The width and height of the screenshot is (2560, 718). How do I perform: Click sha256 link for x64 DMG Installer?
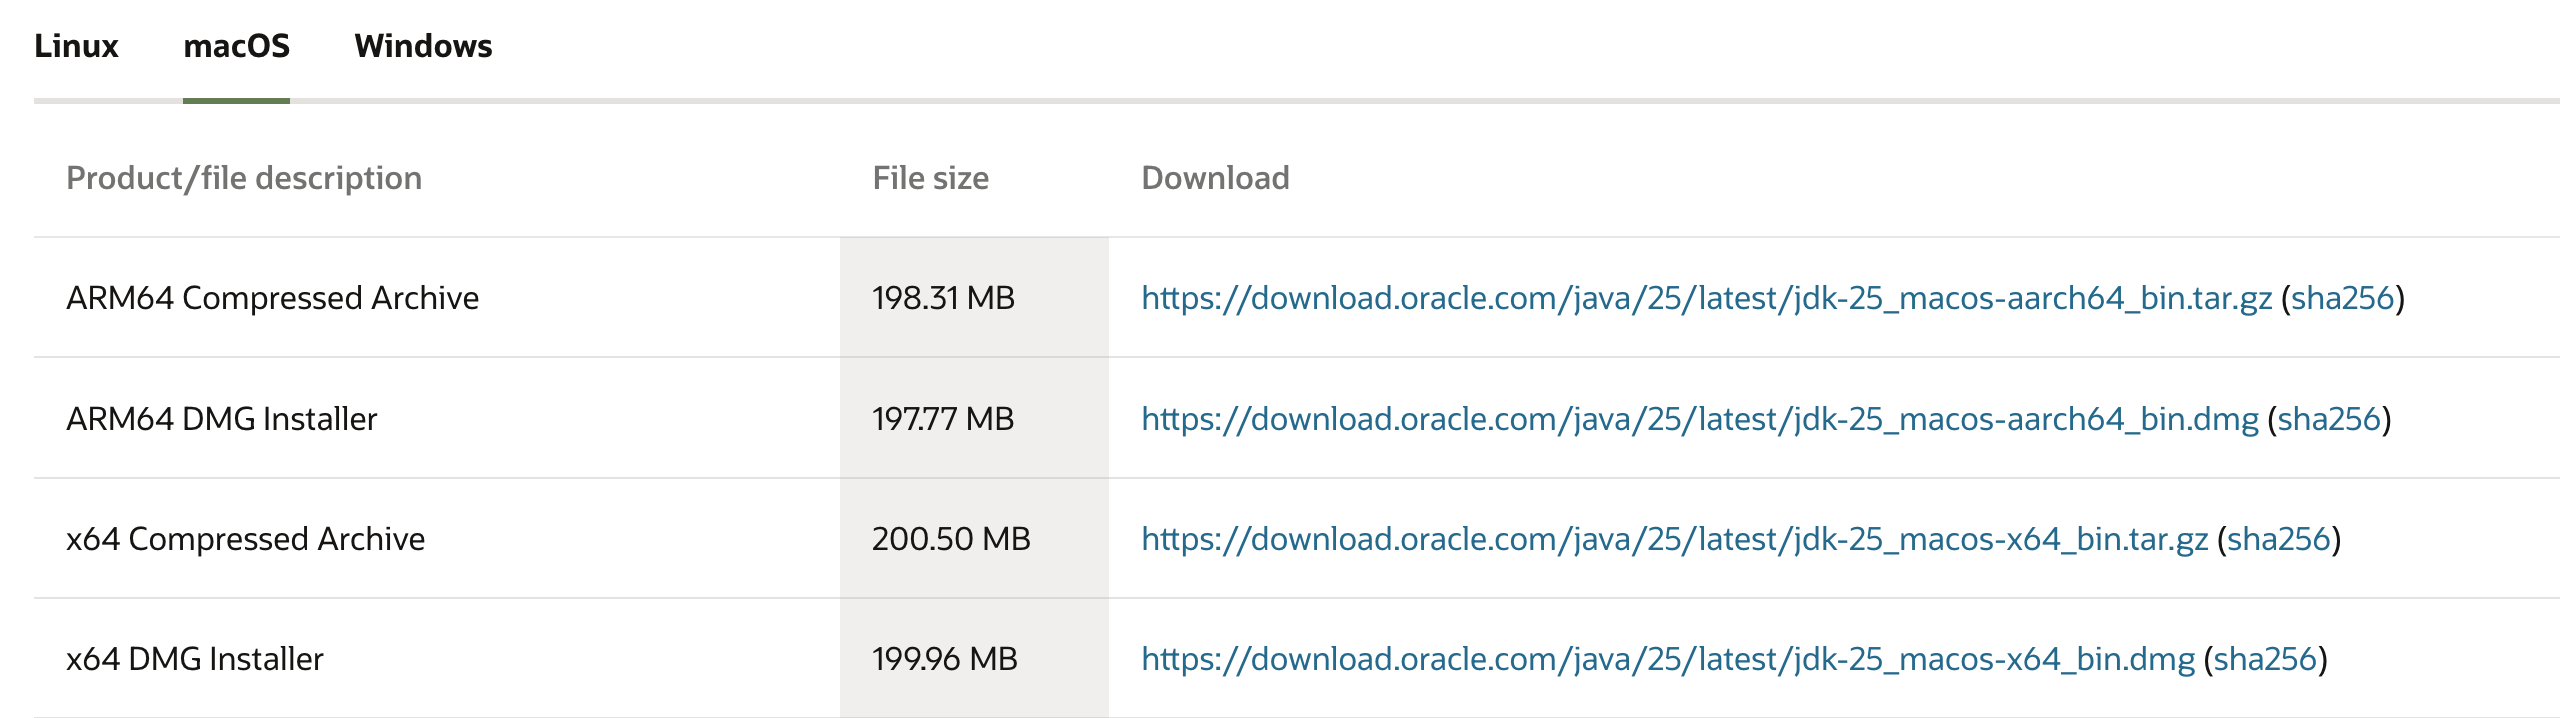click(x=2265, y=659)
